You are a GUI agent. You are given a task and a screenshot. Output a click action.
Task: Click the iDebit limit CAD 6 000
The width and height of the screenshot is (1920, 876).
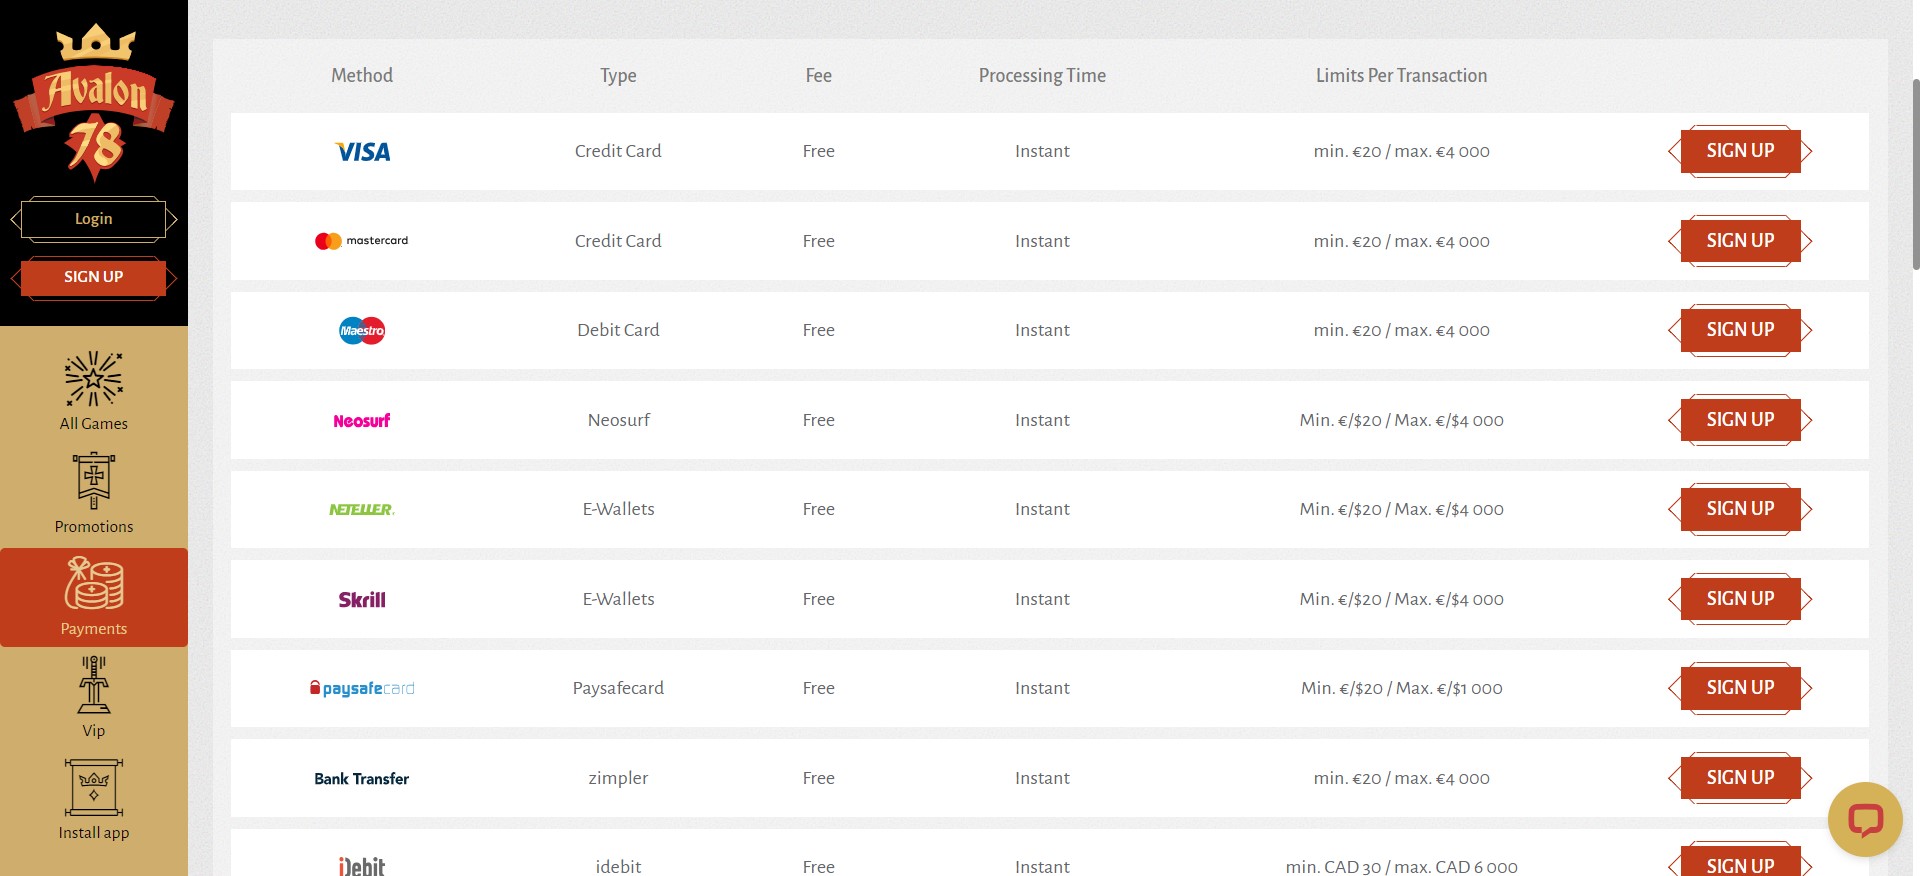[1476, 867]
